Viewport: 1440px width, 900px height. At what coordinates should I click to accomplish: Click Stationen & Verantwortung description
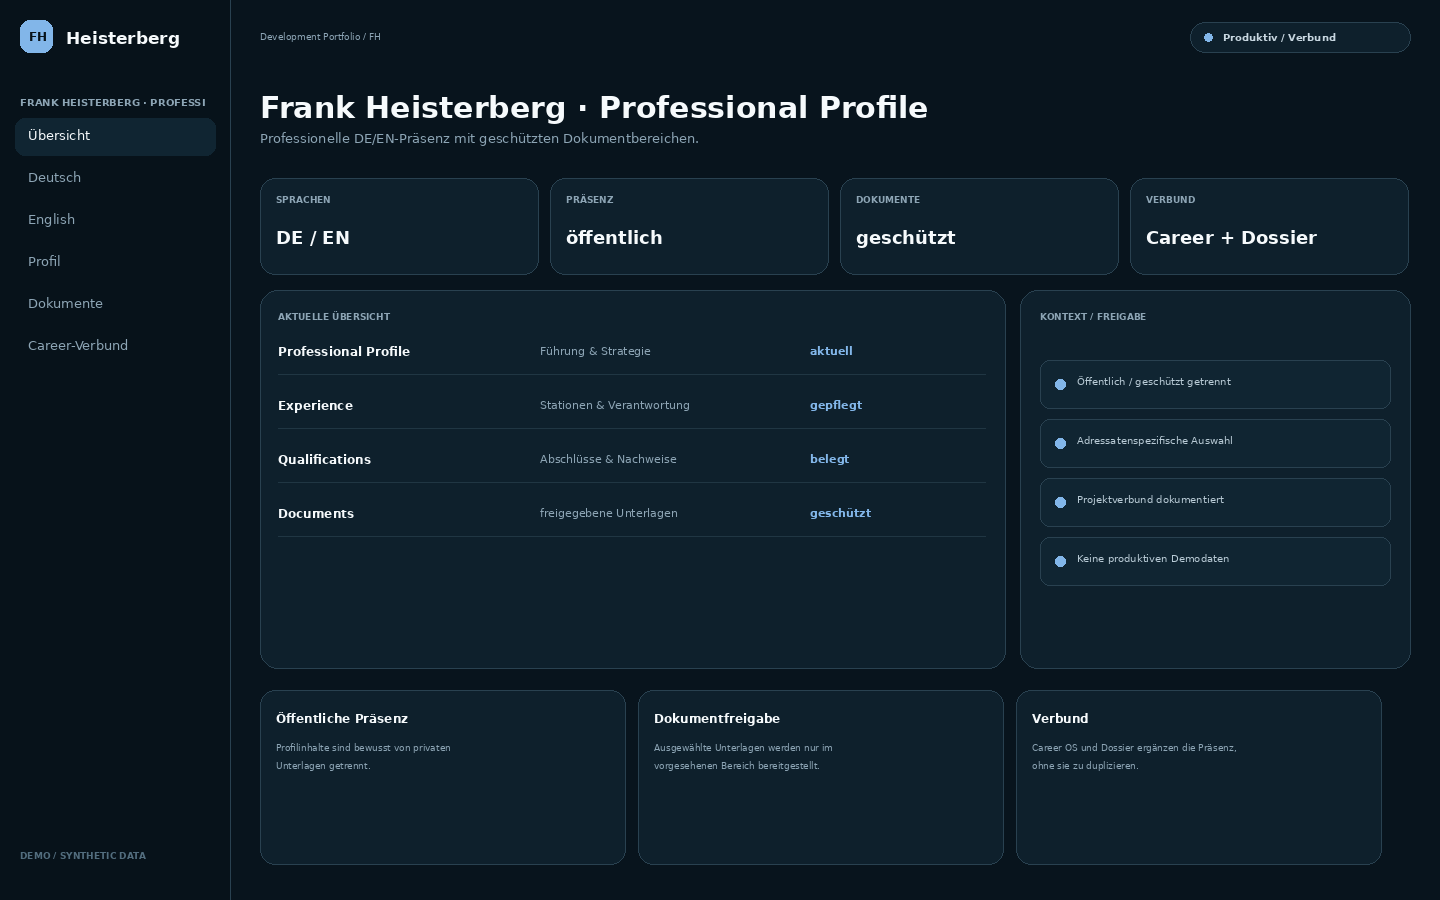[x=615, y=405]
